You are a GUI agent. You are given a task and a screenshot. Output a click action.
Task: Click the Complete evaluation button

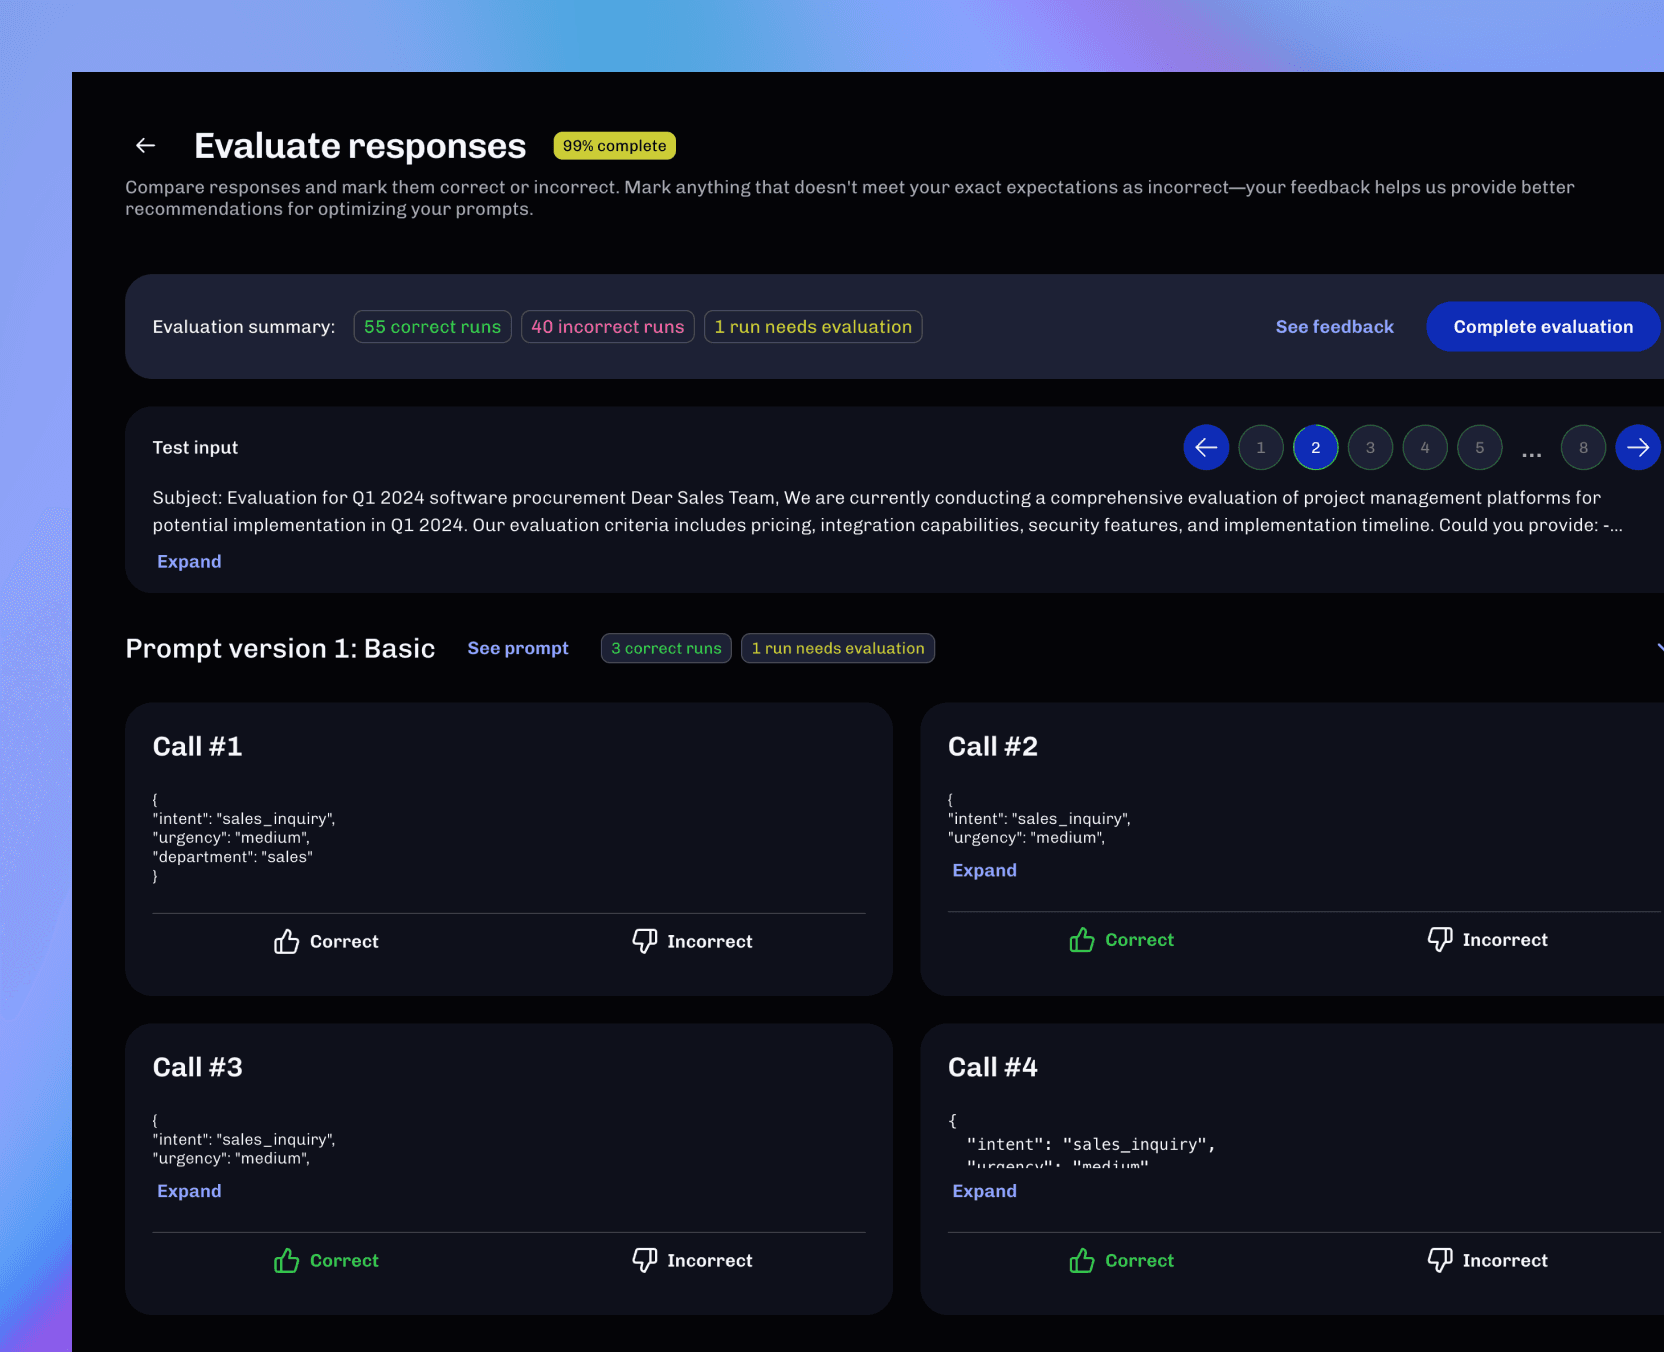coord(1542,326)
